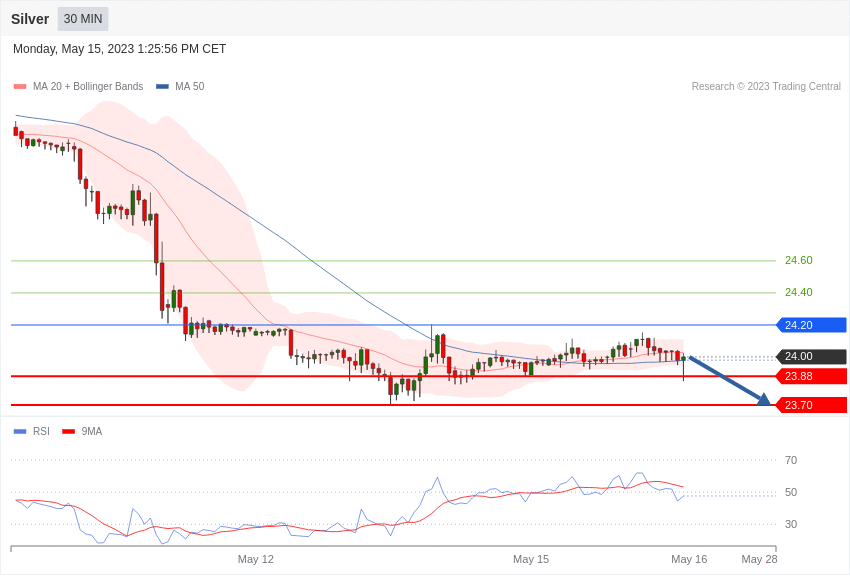Click the RSI 50 axis label

click(x=791, y=493)
